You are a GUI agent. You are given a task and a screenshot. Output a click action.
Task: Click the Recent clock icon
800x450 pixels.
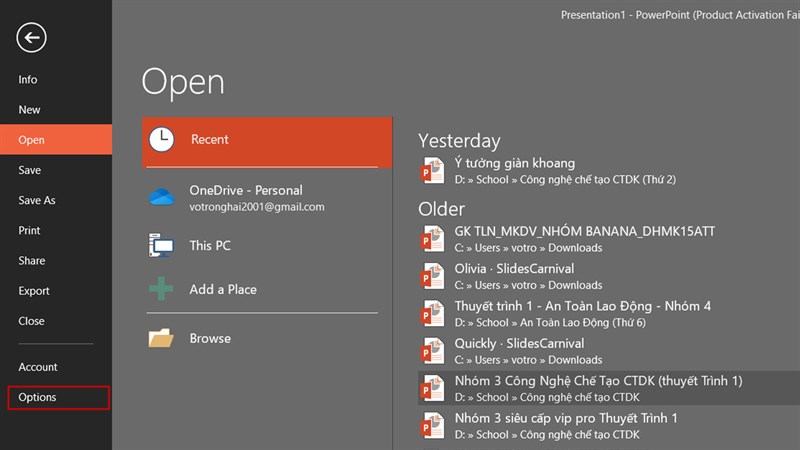click(x=161, y=139)
